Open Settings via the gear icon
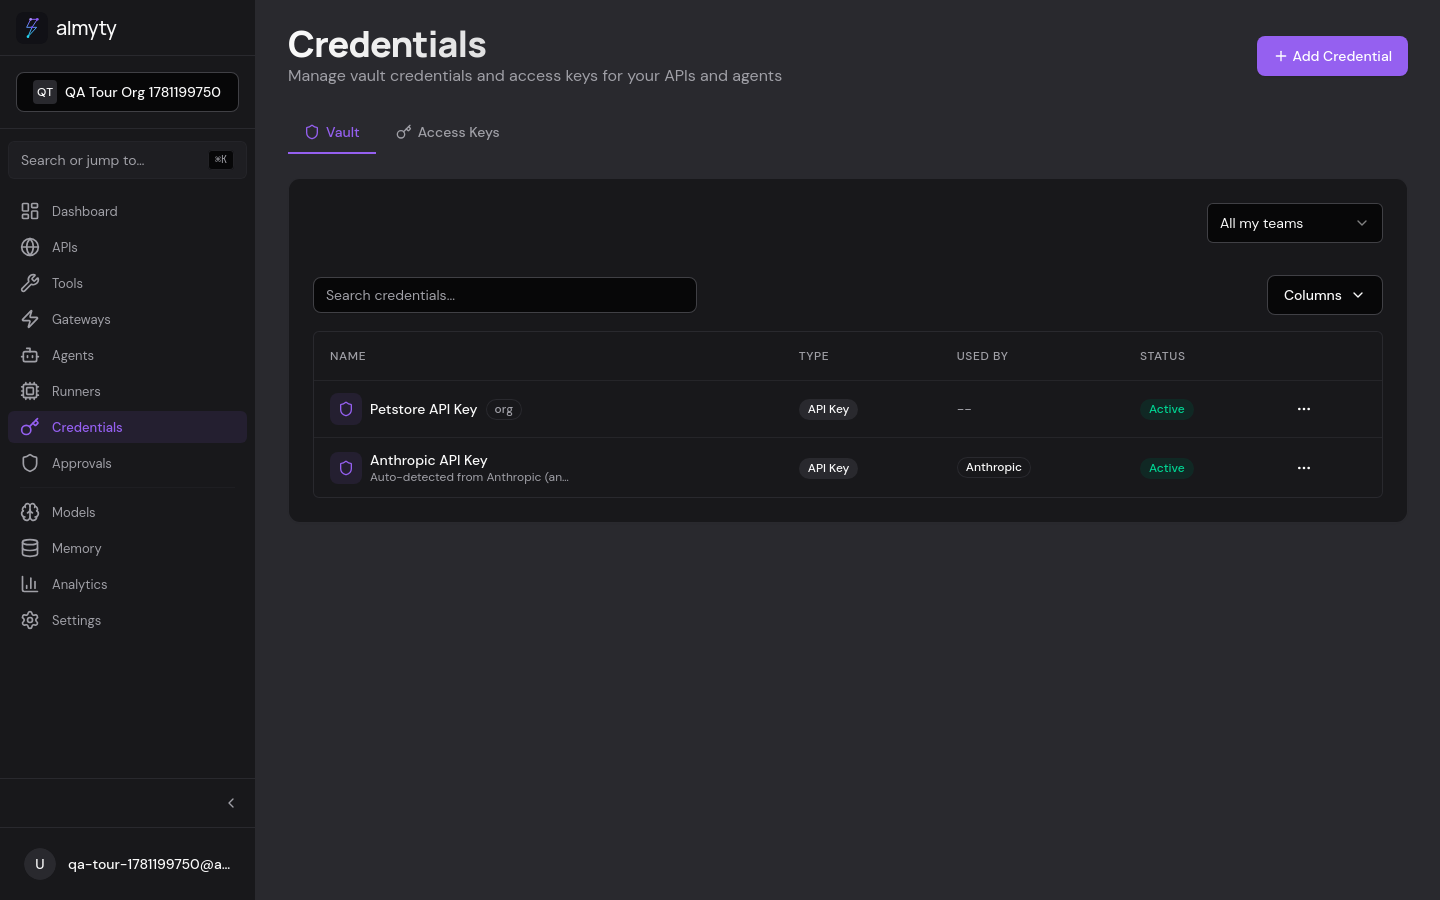The image size is (1440, 900). pyautogui.click(x=30, y=620)
